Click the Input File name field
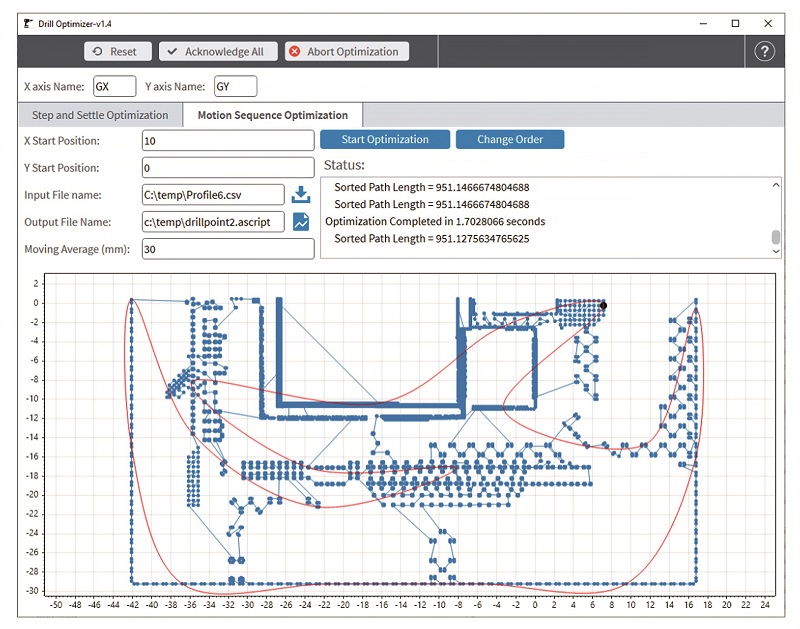The width and height of the screenshot is (800, 629). tap(213, 195)
